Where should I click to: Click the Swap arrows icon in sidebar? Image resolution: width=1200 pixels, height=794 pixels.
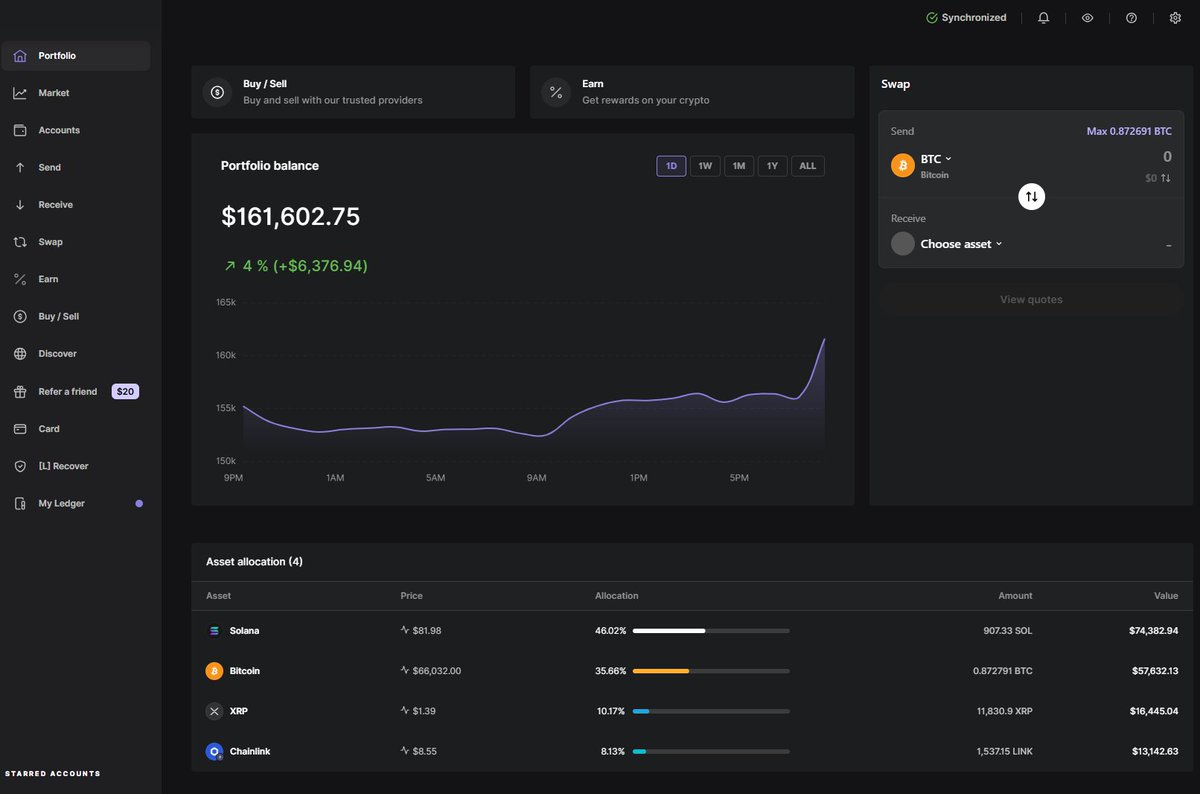20,242
